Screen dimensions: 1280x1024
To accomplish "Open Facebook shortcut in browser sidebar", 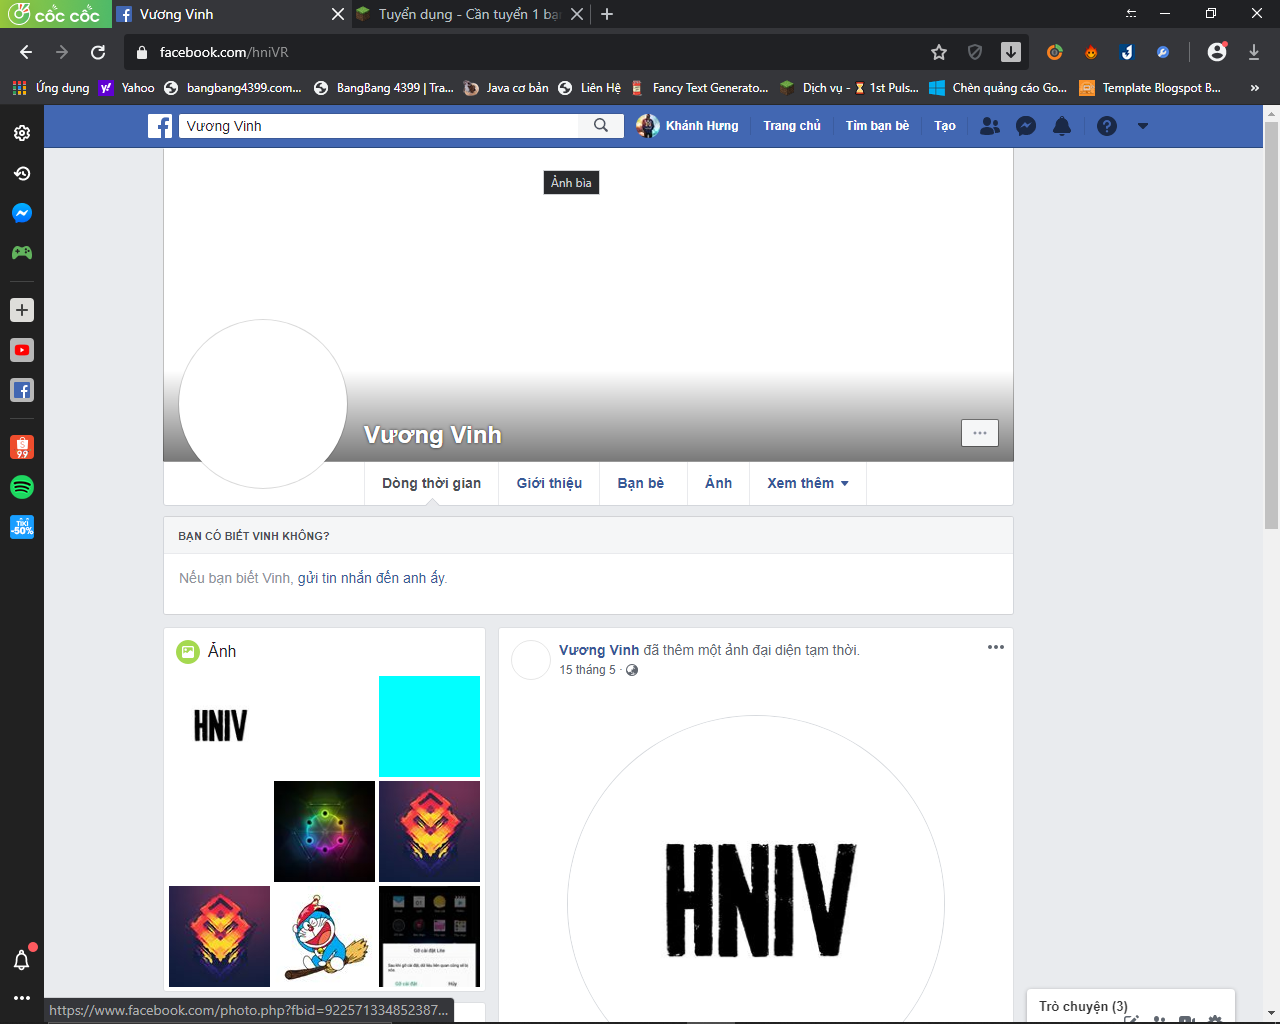I will (22, 390).
